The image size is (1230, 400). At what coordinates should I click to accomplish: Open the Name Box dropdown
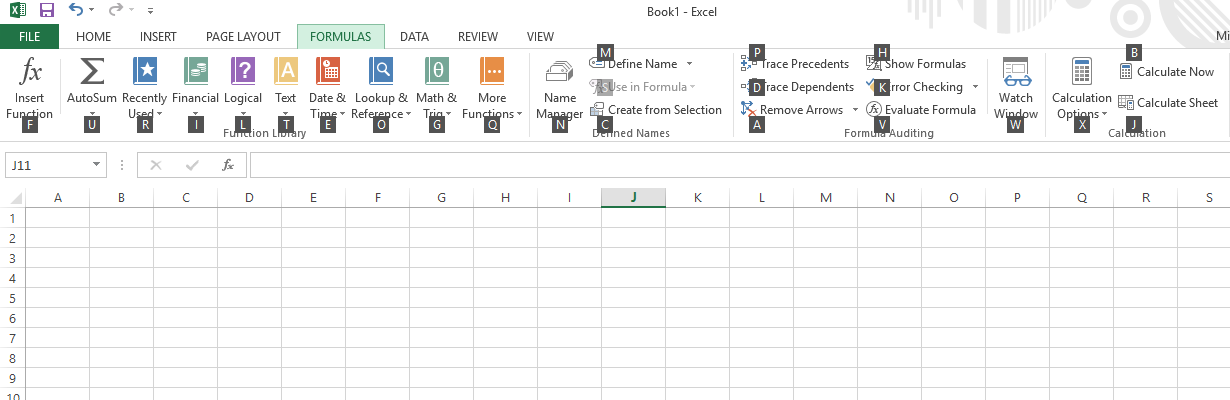coord(97,165)
